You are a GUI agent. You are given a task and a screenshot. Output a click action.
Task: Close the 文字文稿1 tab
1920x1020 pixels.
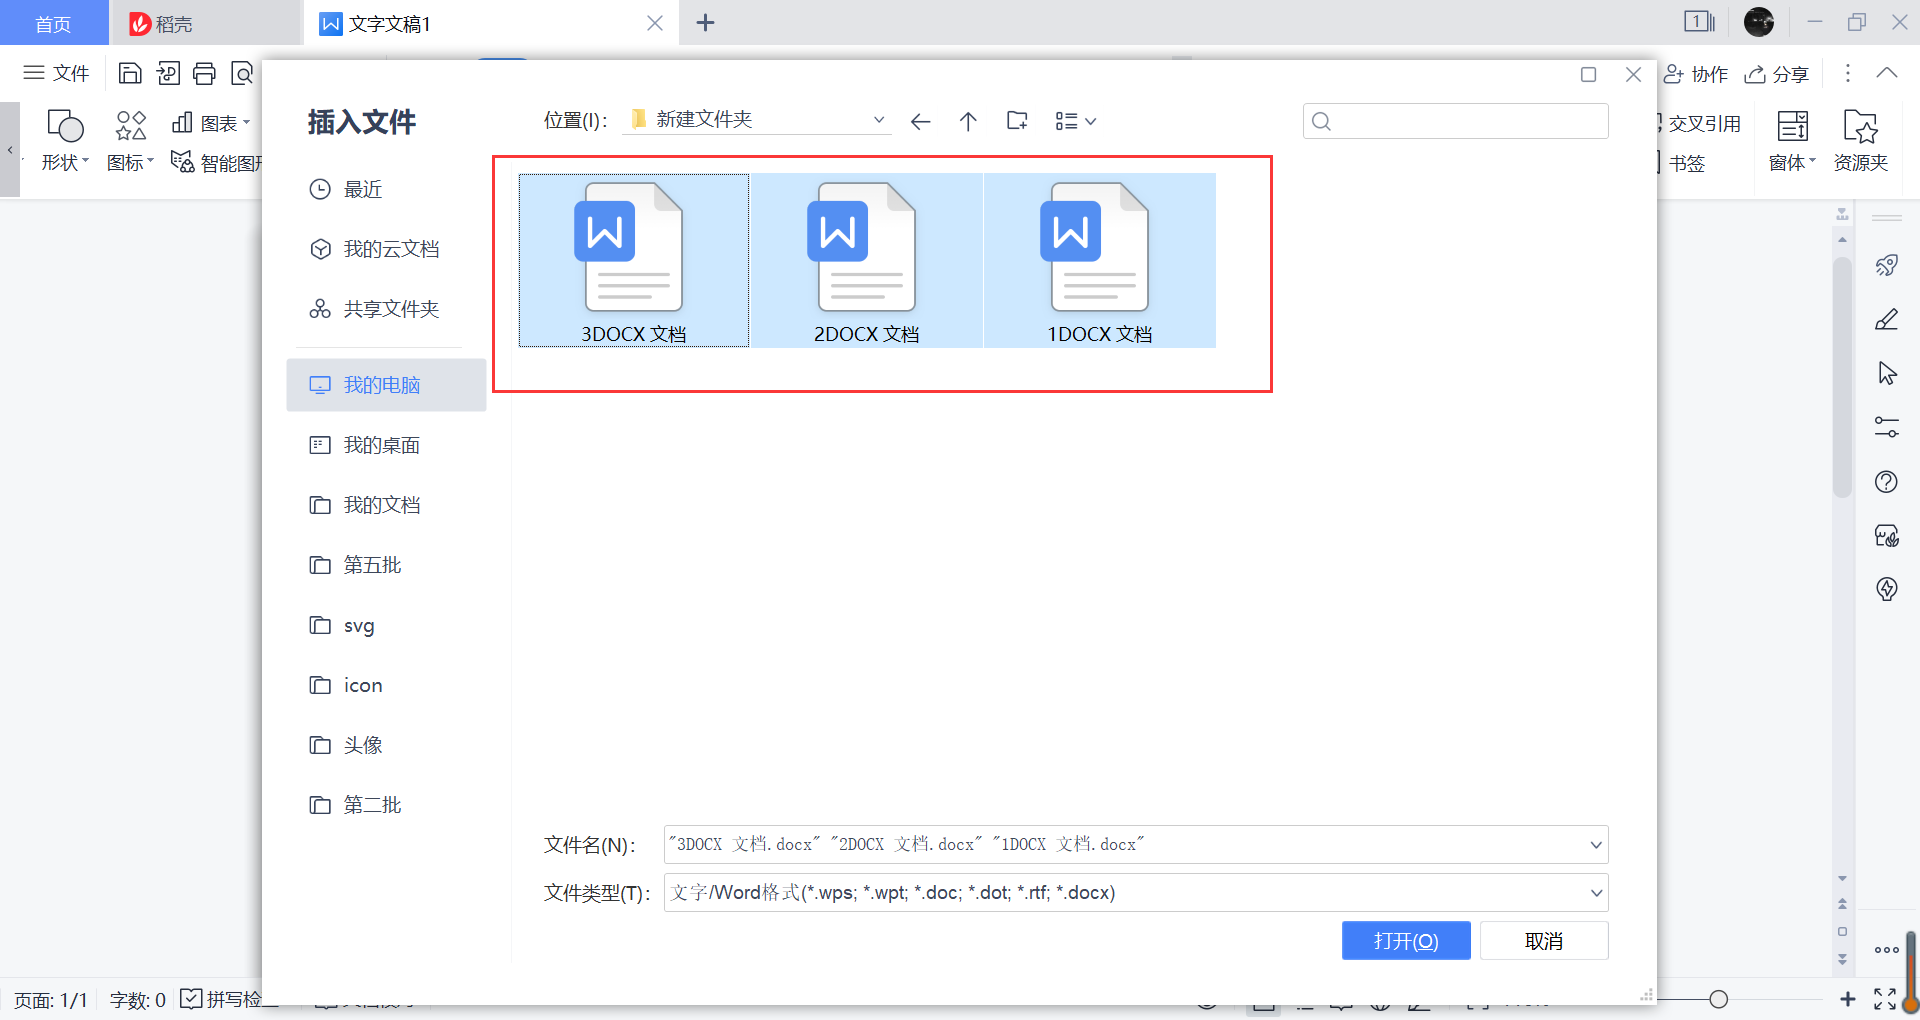click(655, 23)
